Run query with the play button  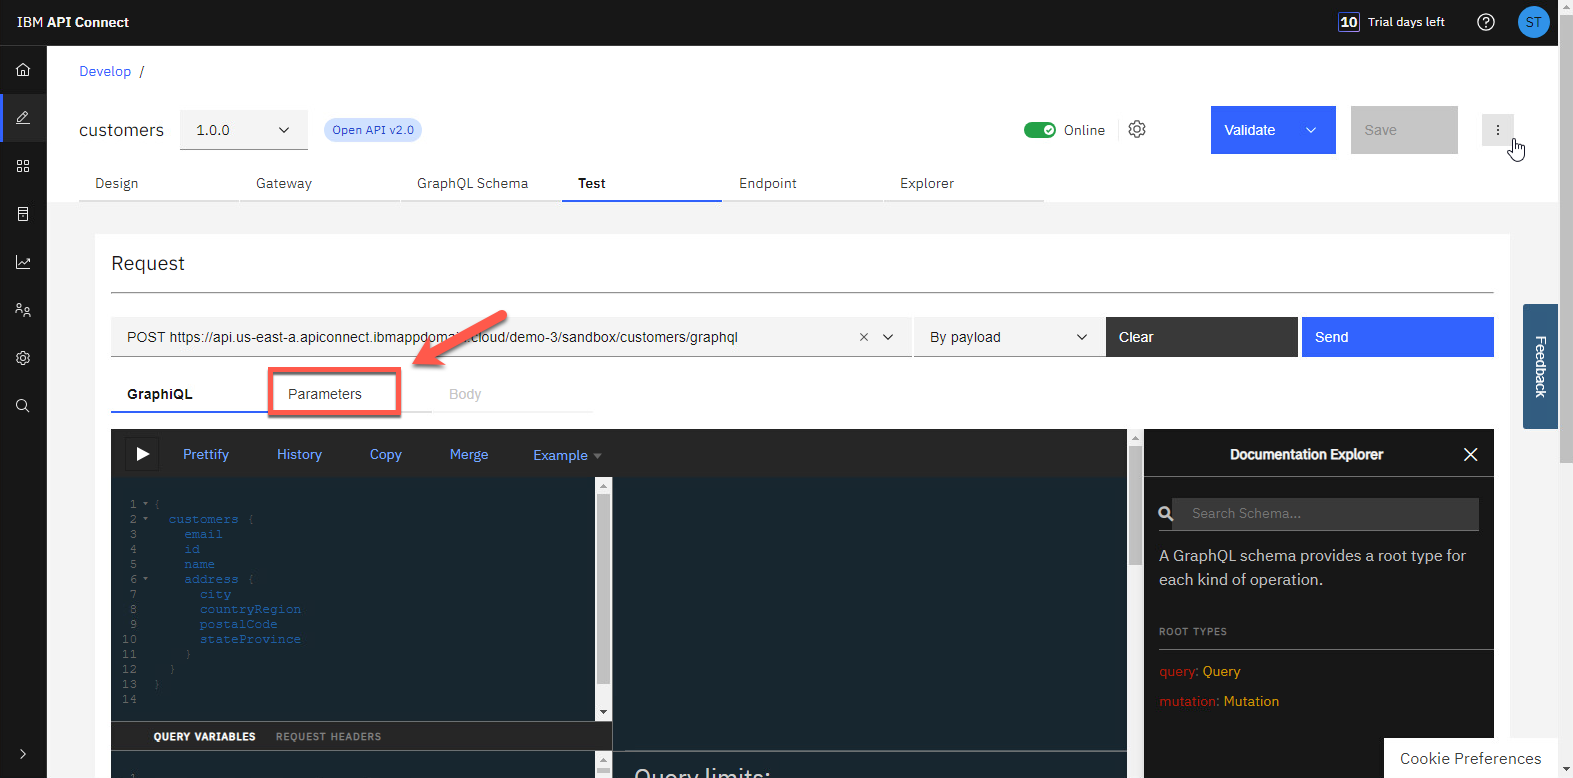click(142, 454)
